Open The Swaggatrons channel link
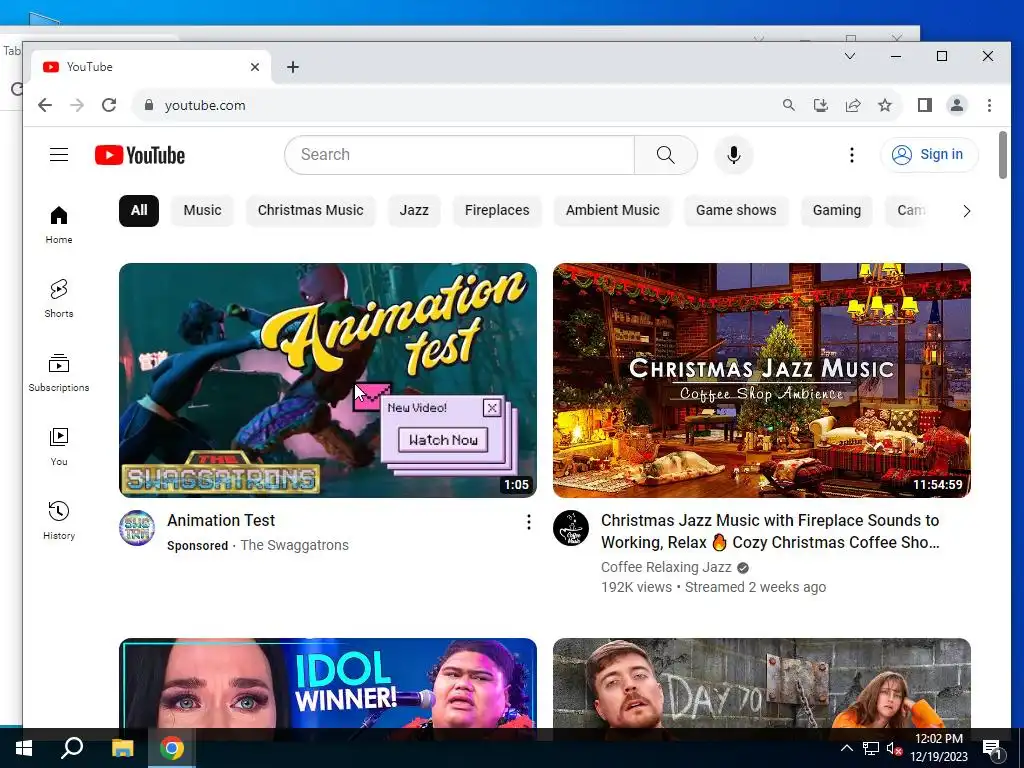The image size is (1024, 768). pyautogui.click(x=295, y=545)
